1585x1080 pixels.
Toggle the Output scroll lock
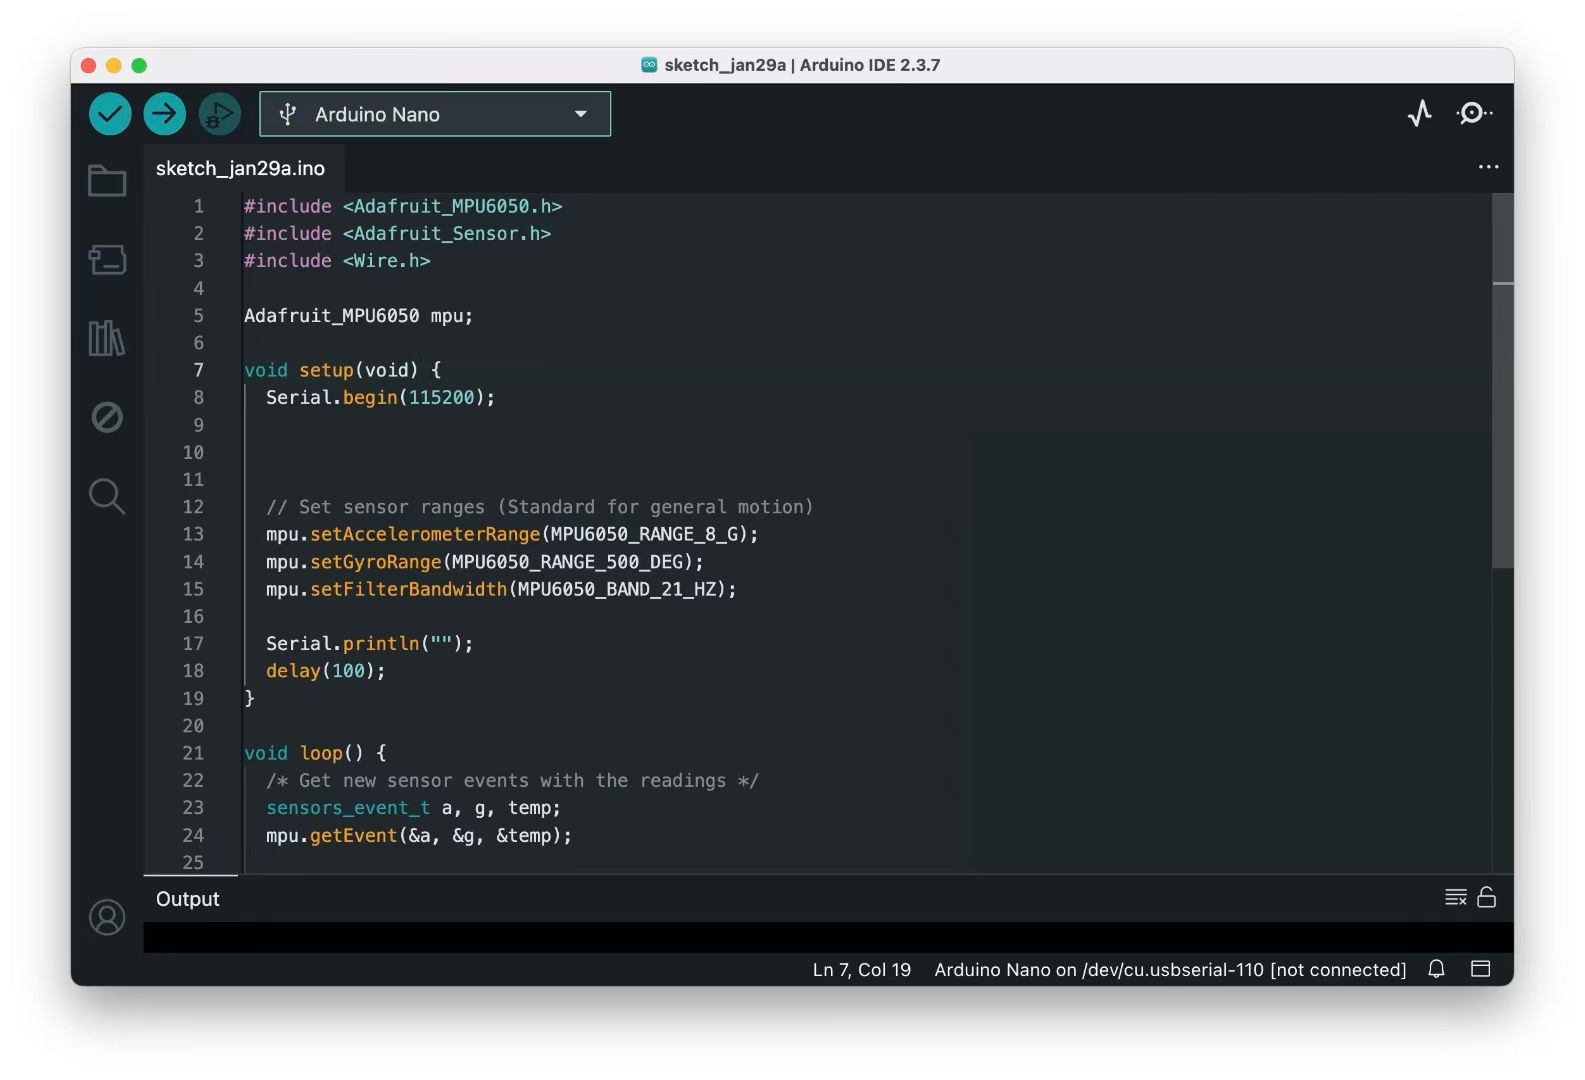click(1487, 897)
